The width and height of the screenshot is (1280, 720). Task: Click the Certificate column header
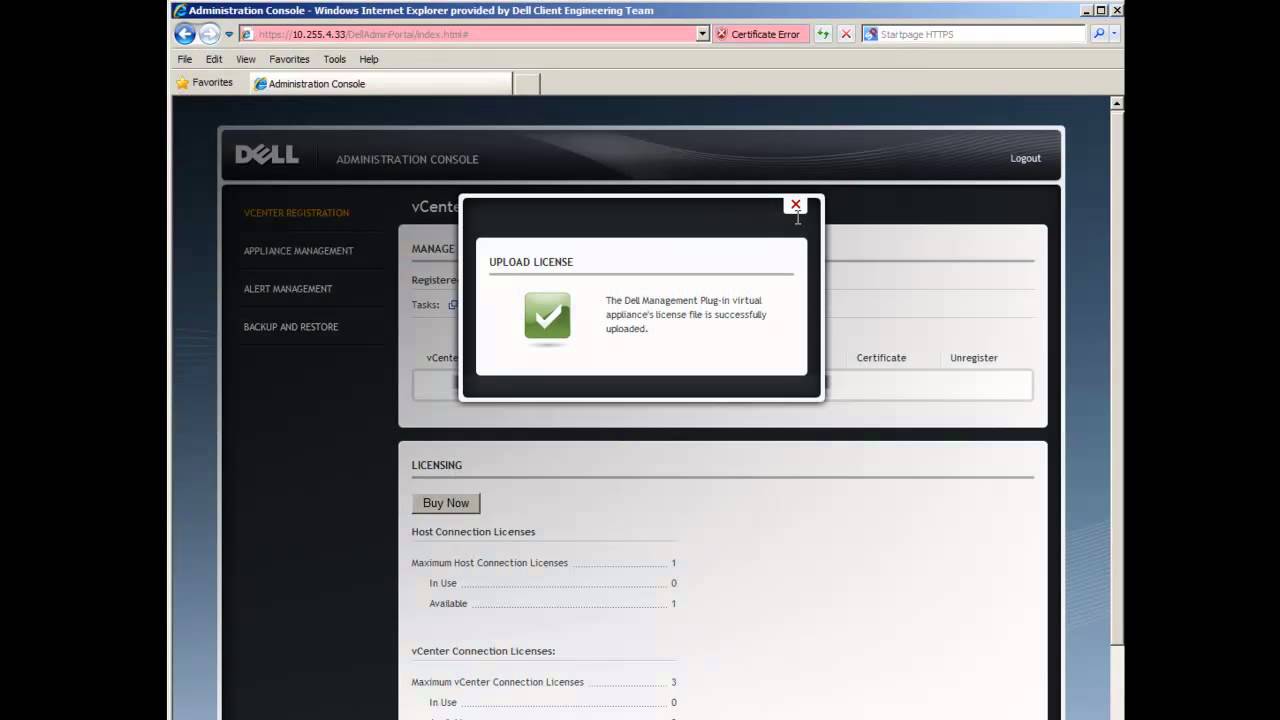tap(881, 358)
